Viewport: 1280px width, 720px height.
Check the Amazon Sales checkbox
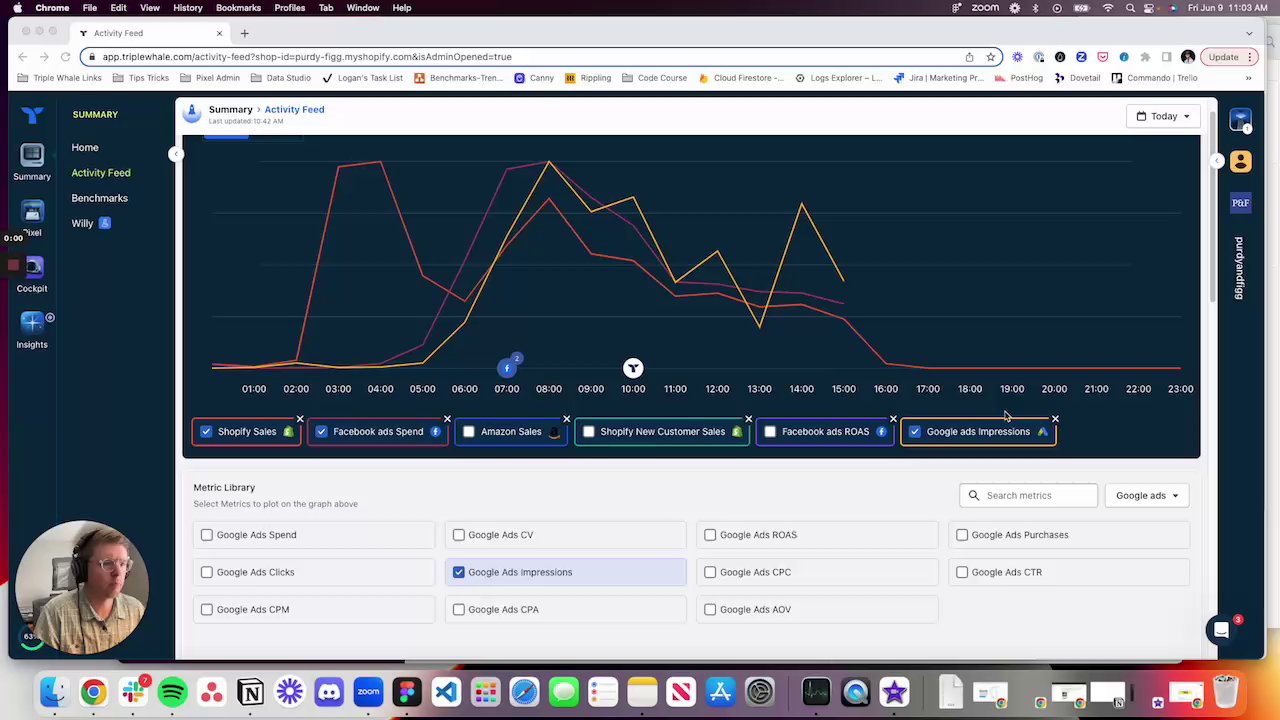pos(469,432)
